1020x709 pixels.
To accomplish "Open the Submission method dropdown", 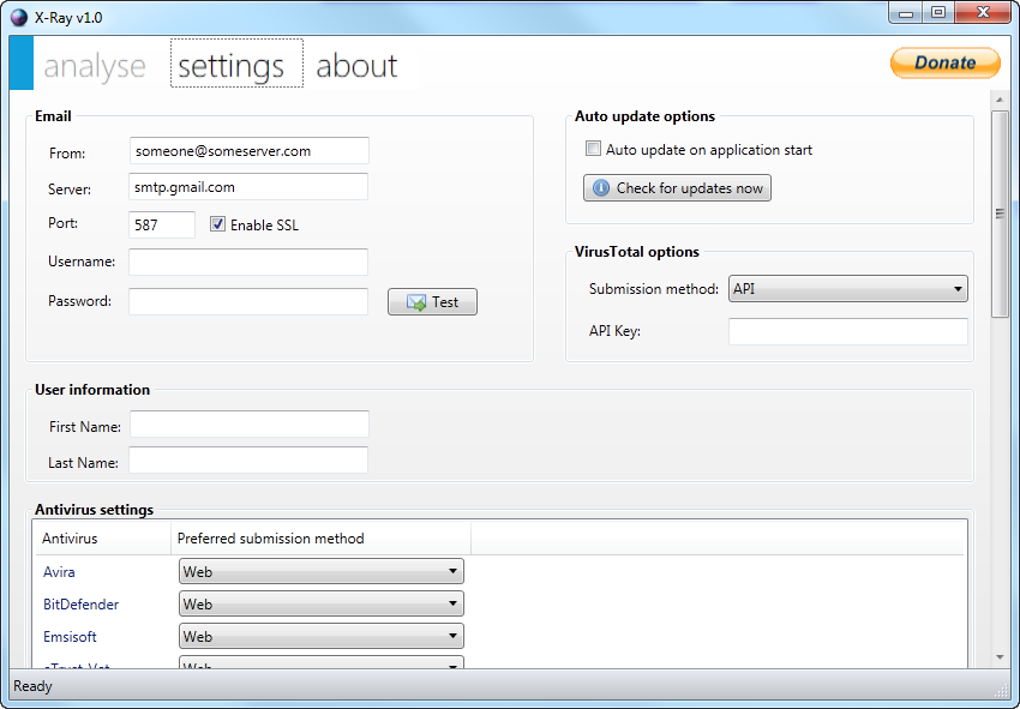I will coord(848,289).
